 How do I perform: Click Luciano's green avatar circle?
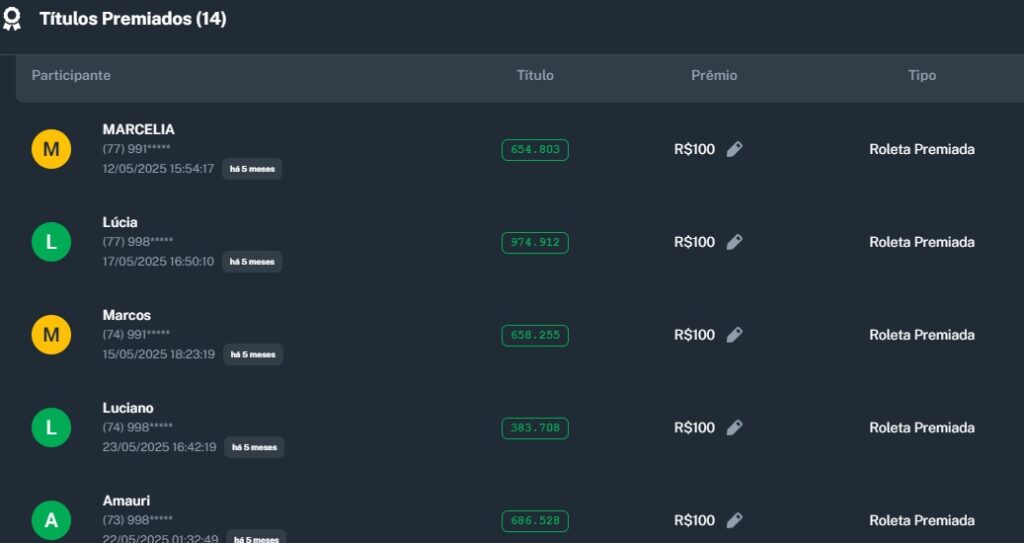[x=51, y=428]
